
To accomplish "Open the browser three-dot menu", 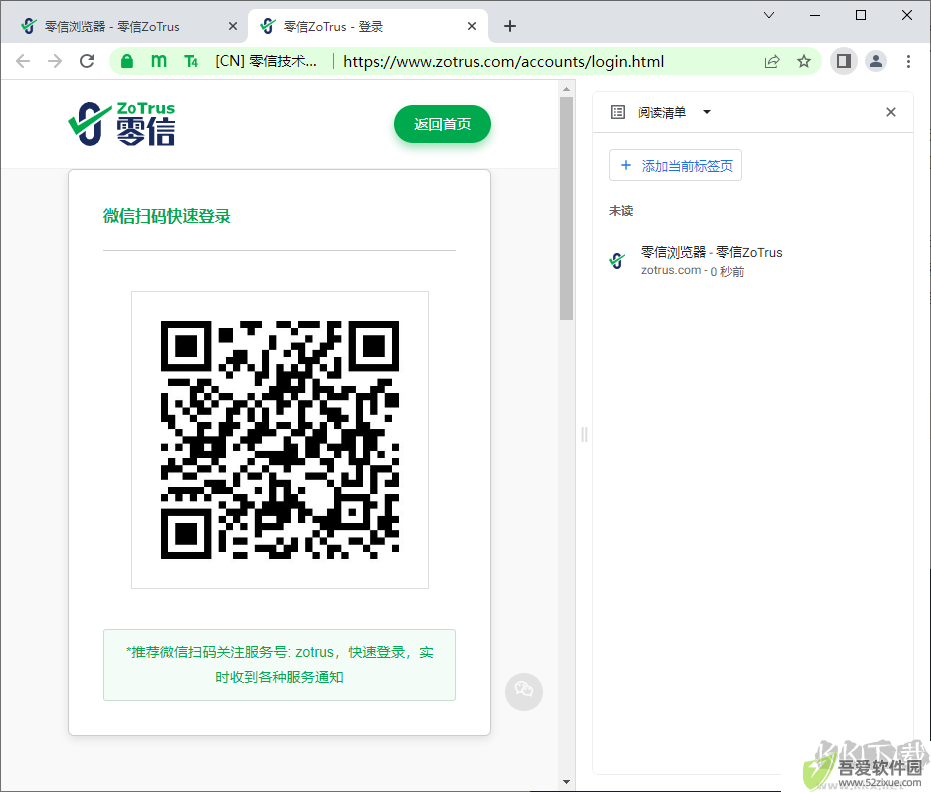I will (x=908, y=61).
